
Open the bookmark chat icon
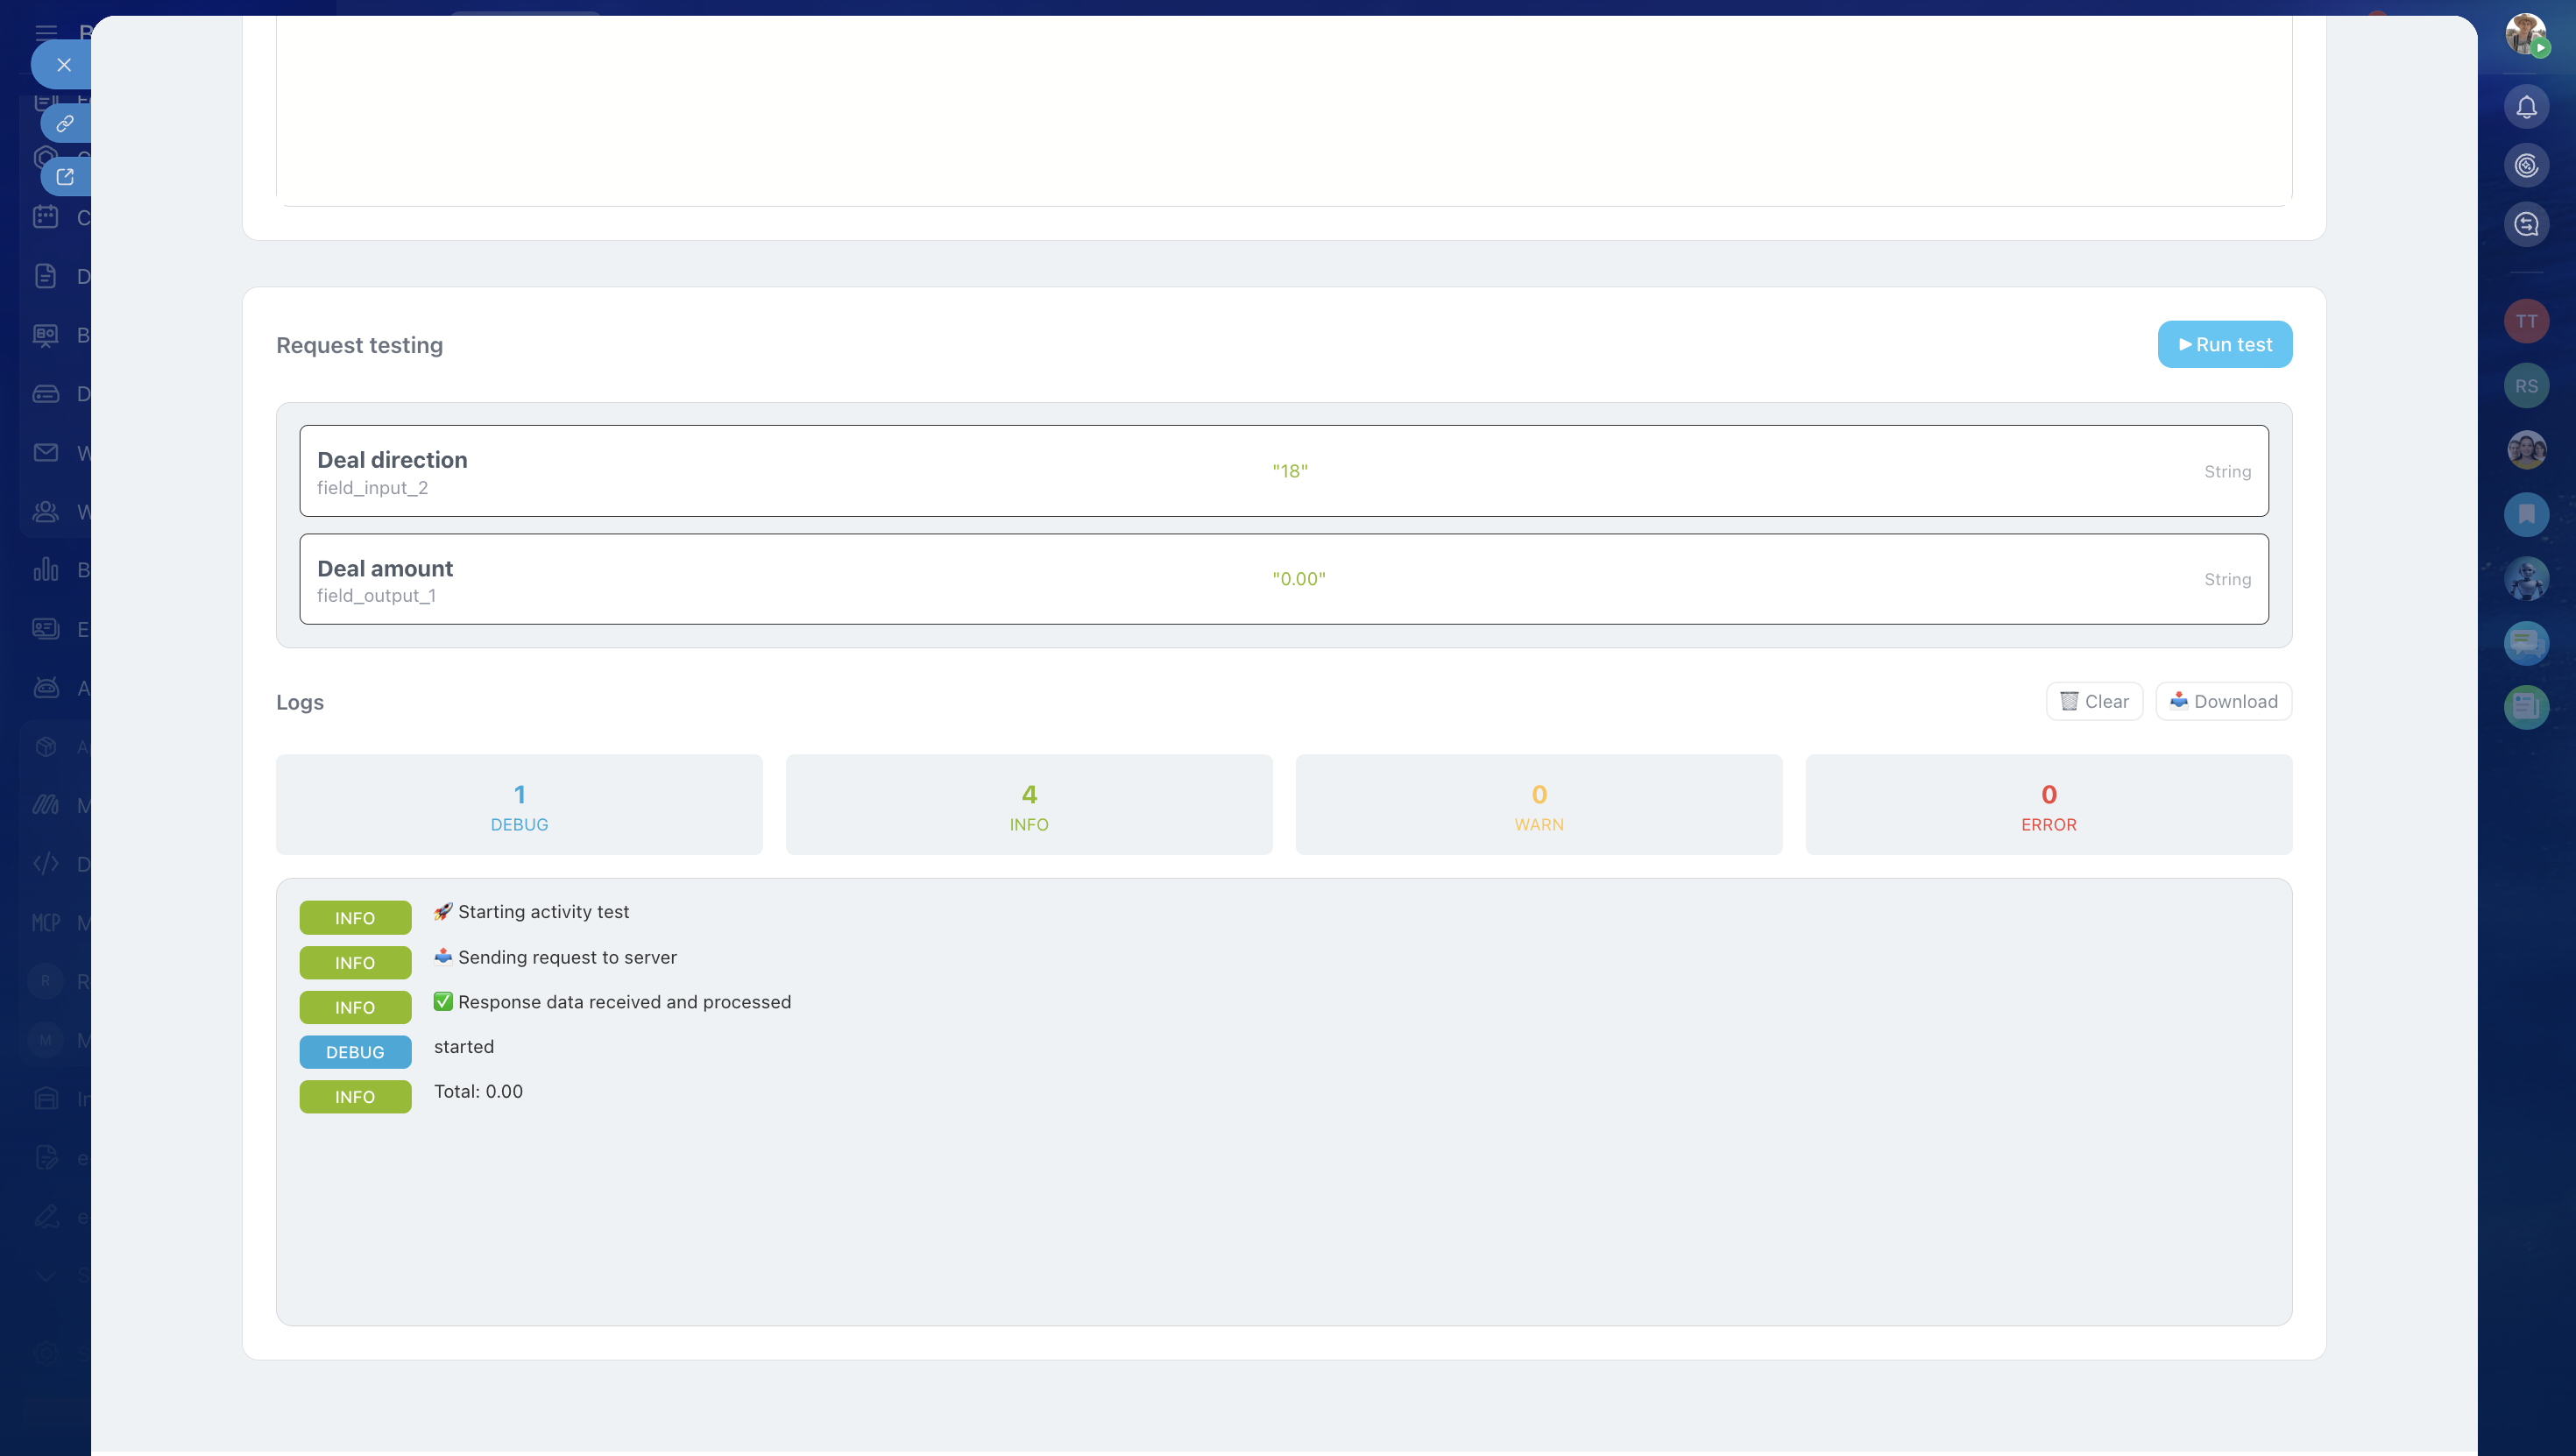(x=2526, y=515)
